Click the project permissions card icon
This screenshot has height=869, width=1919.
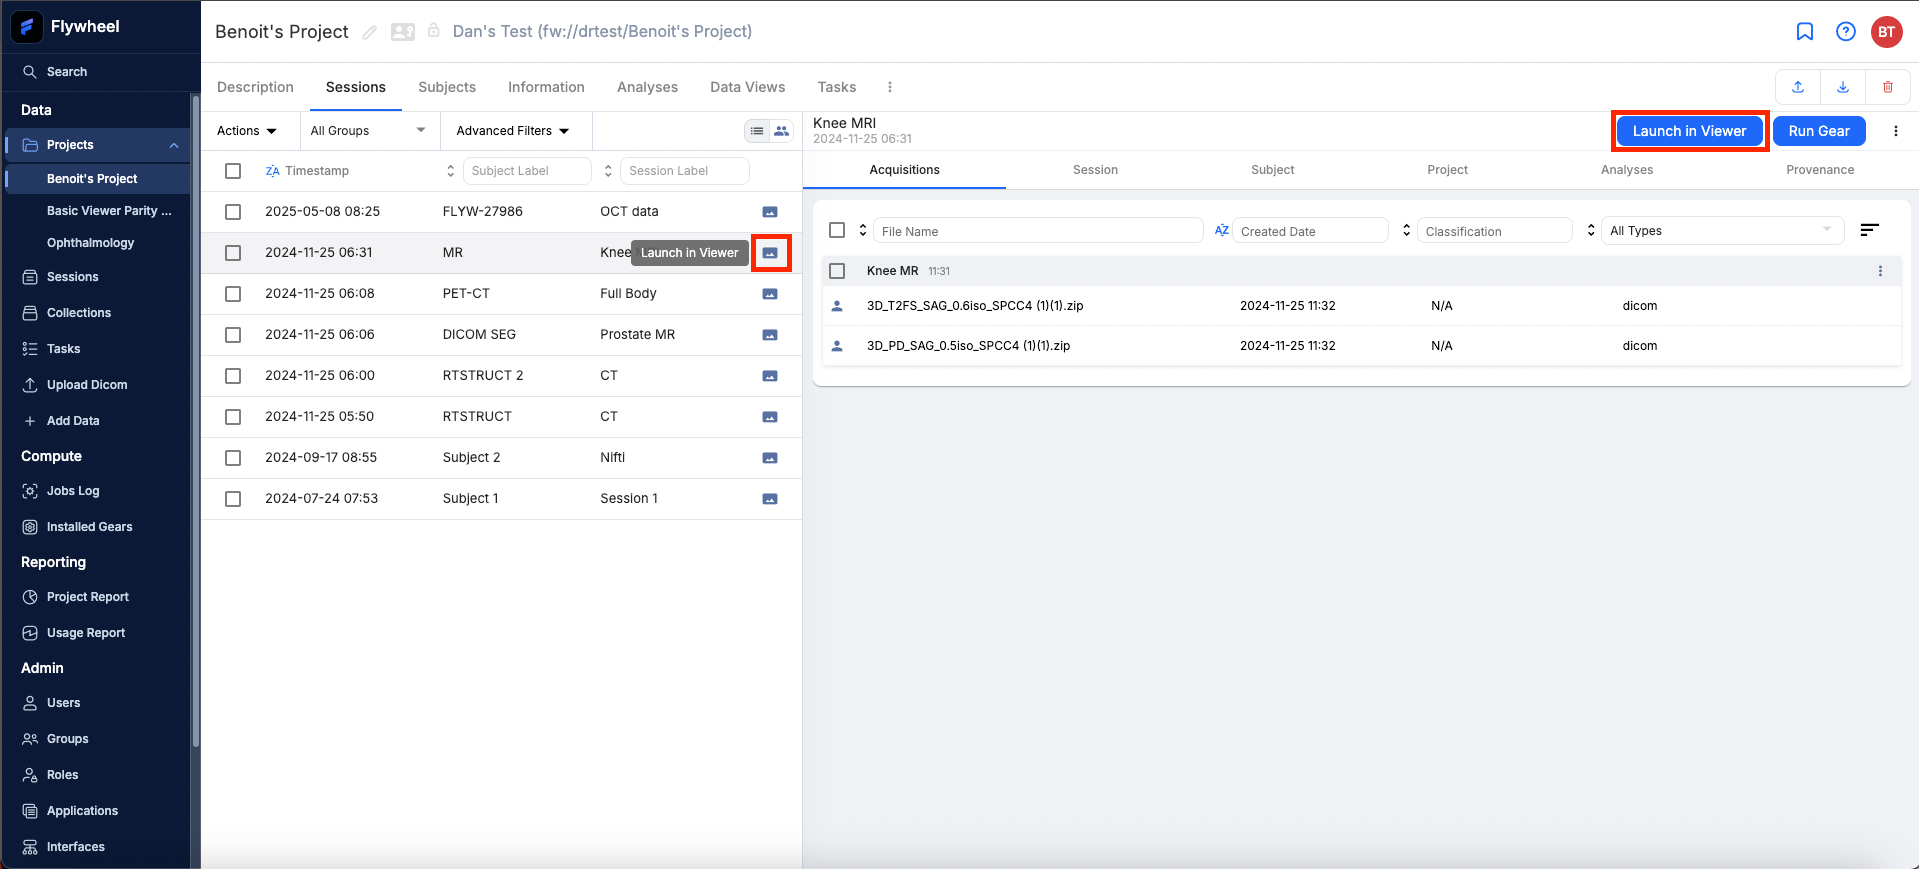pos(403,32)
